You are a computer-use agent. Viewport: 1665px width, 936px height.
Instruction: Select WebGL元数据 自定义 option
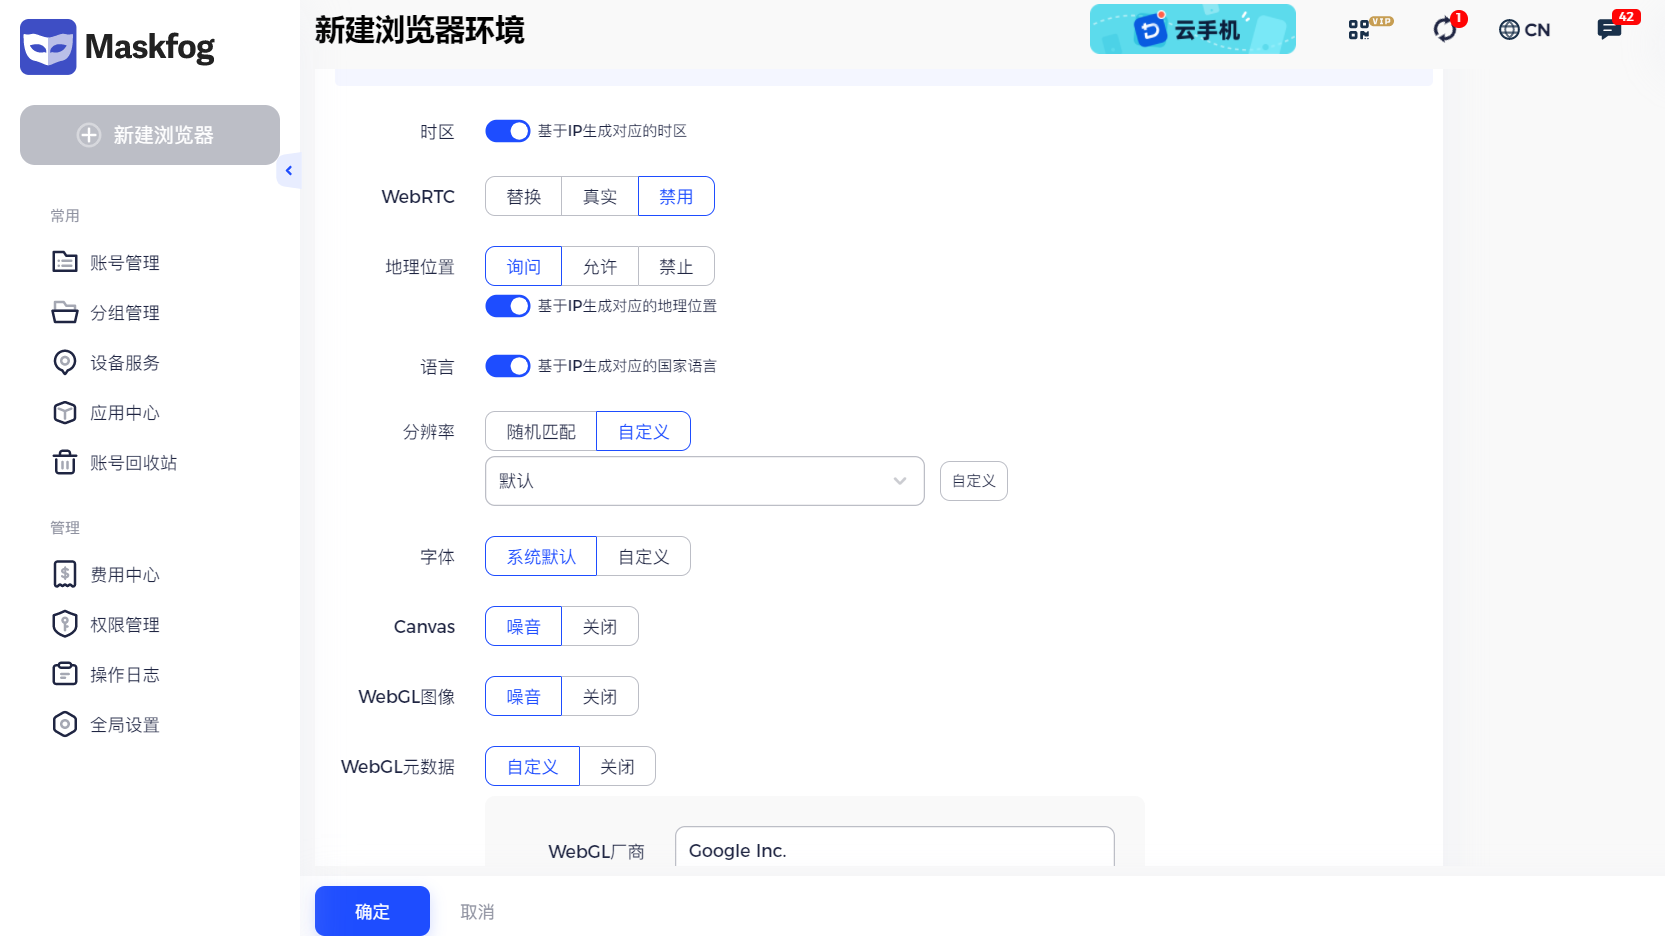pos(532,766)
